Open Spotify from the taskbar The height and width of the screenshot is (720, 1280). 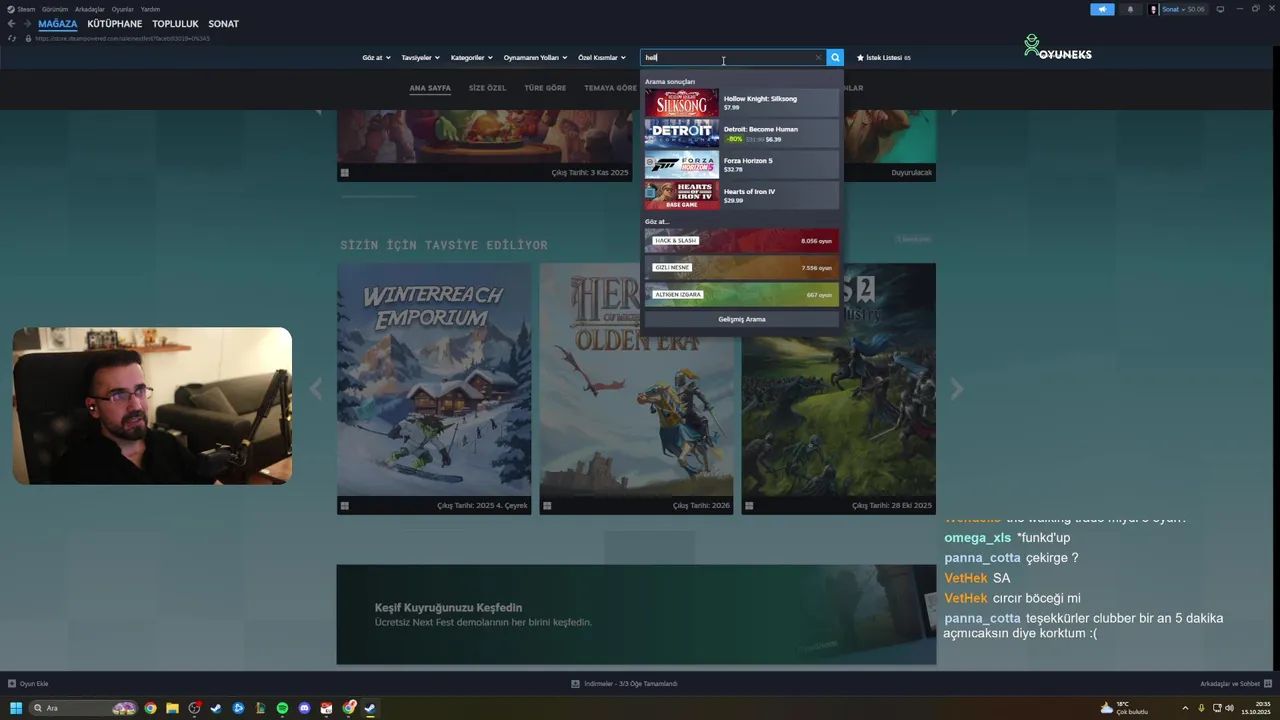(282, 708)
